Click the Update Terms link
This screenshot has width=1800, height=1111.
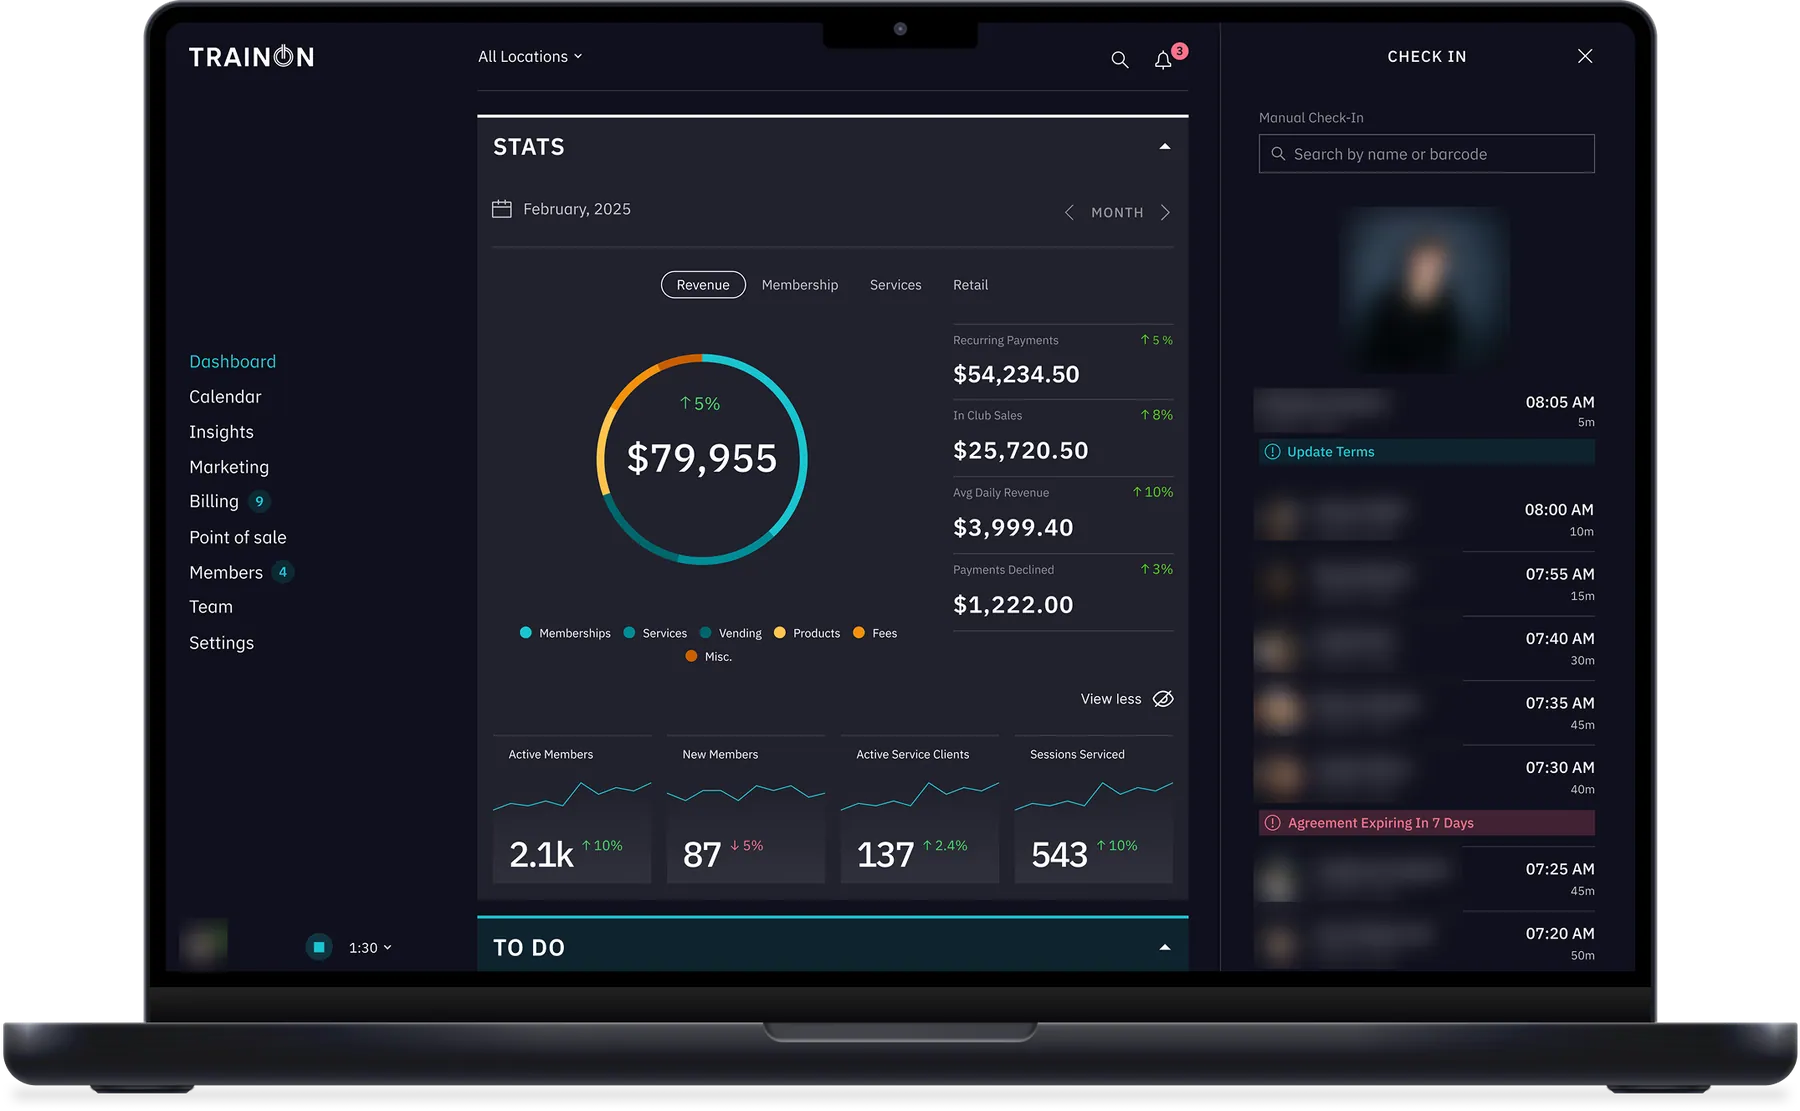click(x=1330, y=452)
